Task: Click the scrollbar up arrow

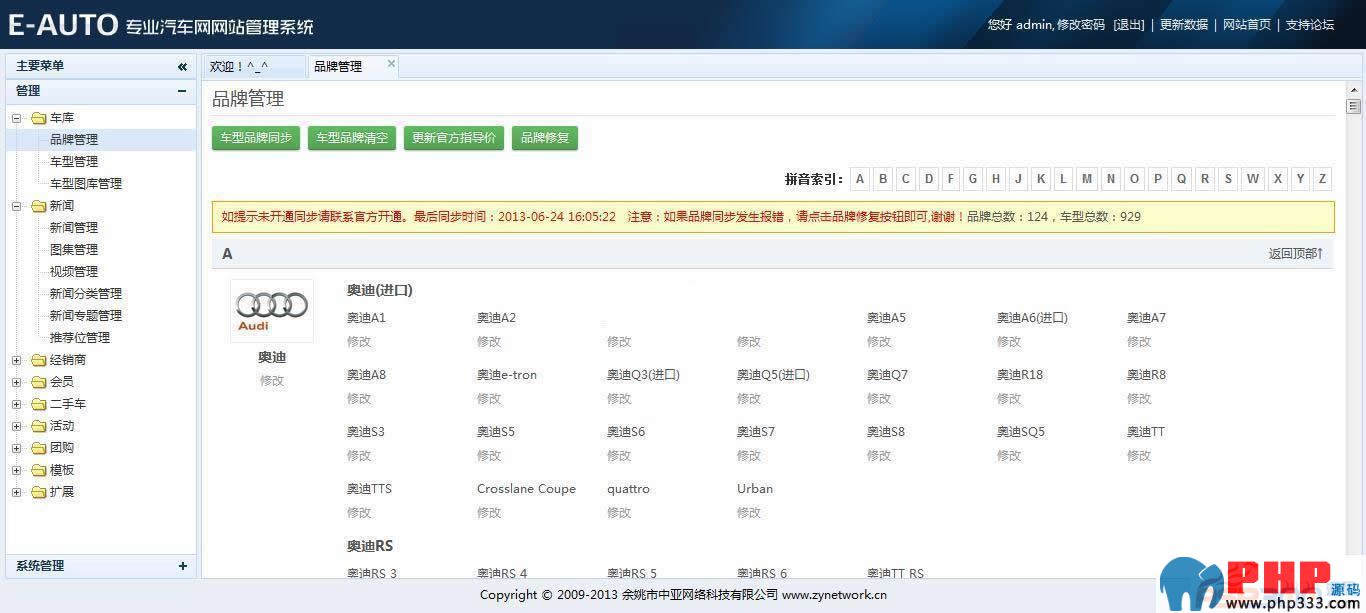Action: click(x=1354, y=91)
